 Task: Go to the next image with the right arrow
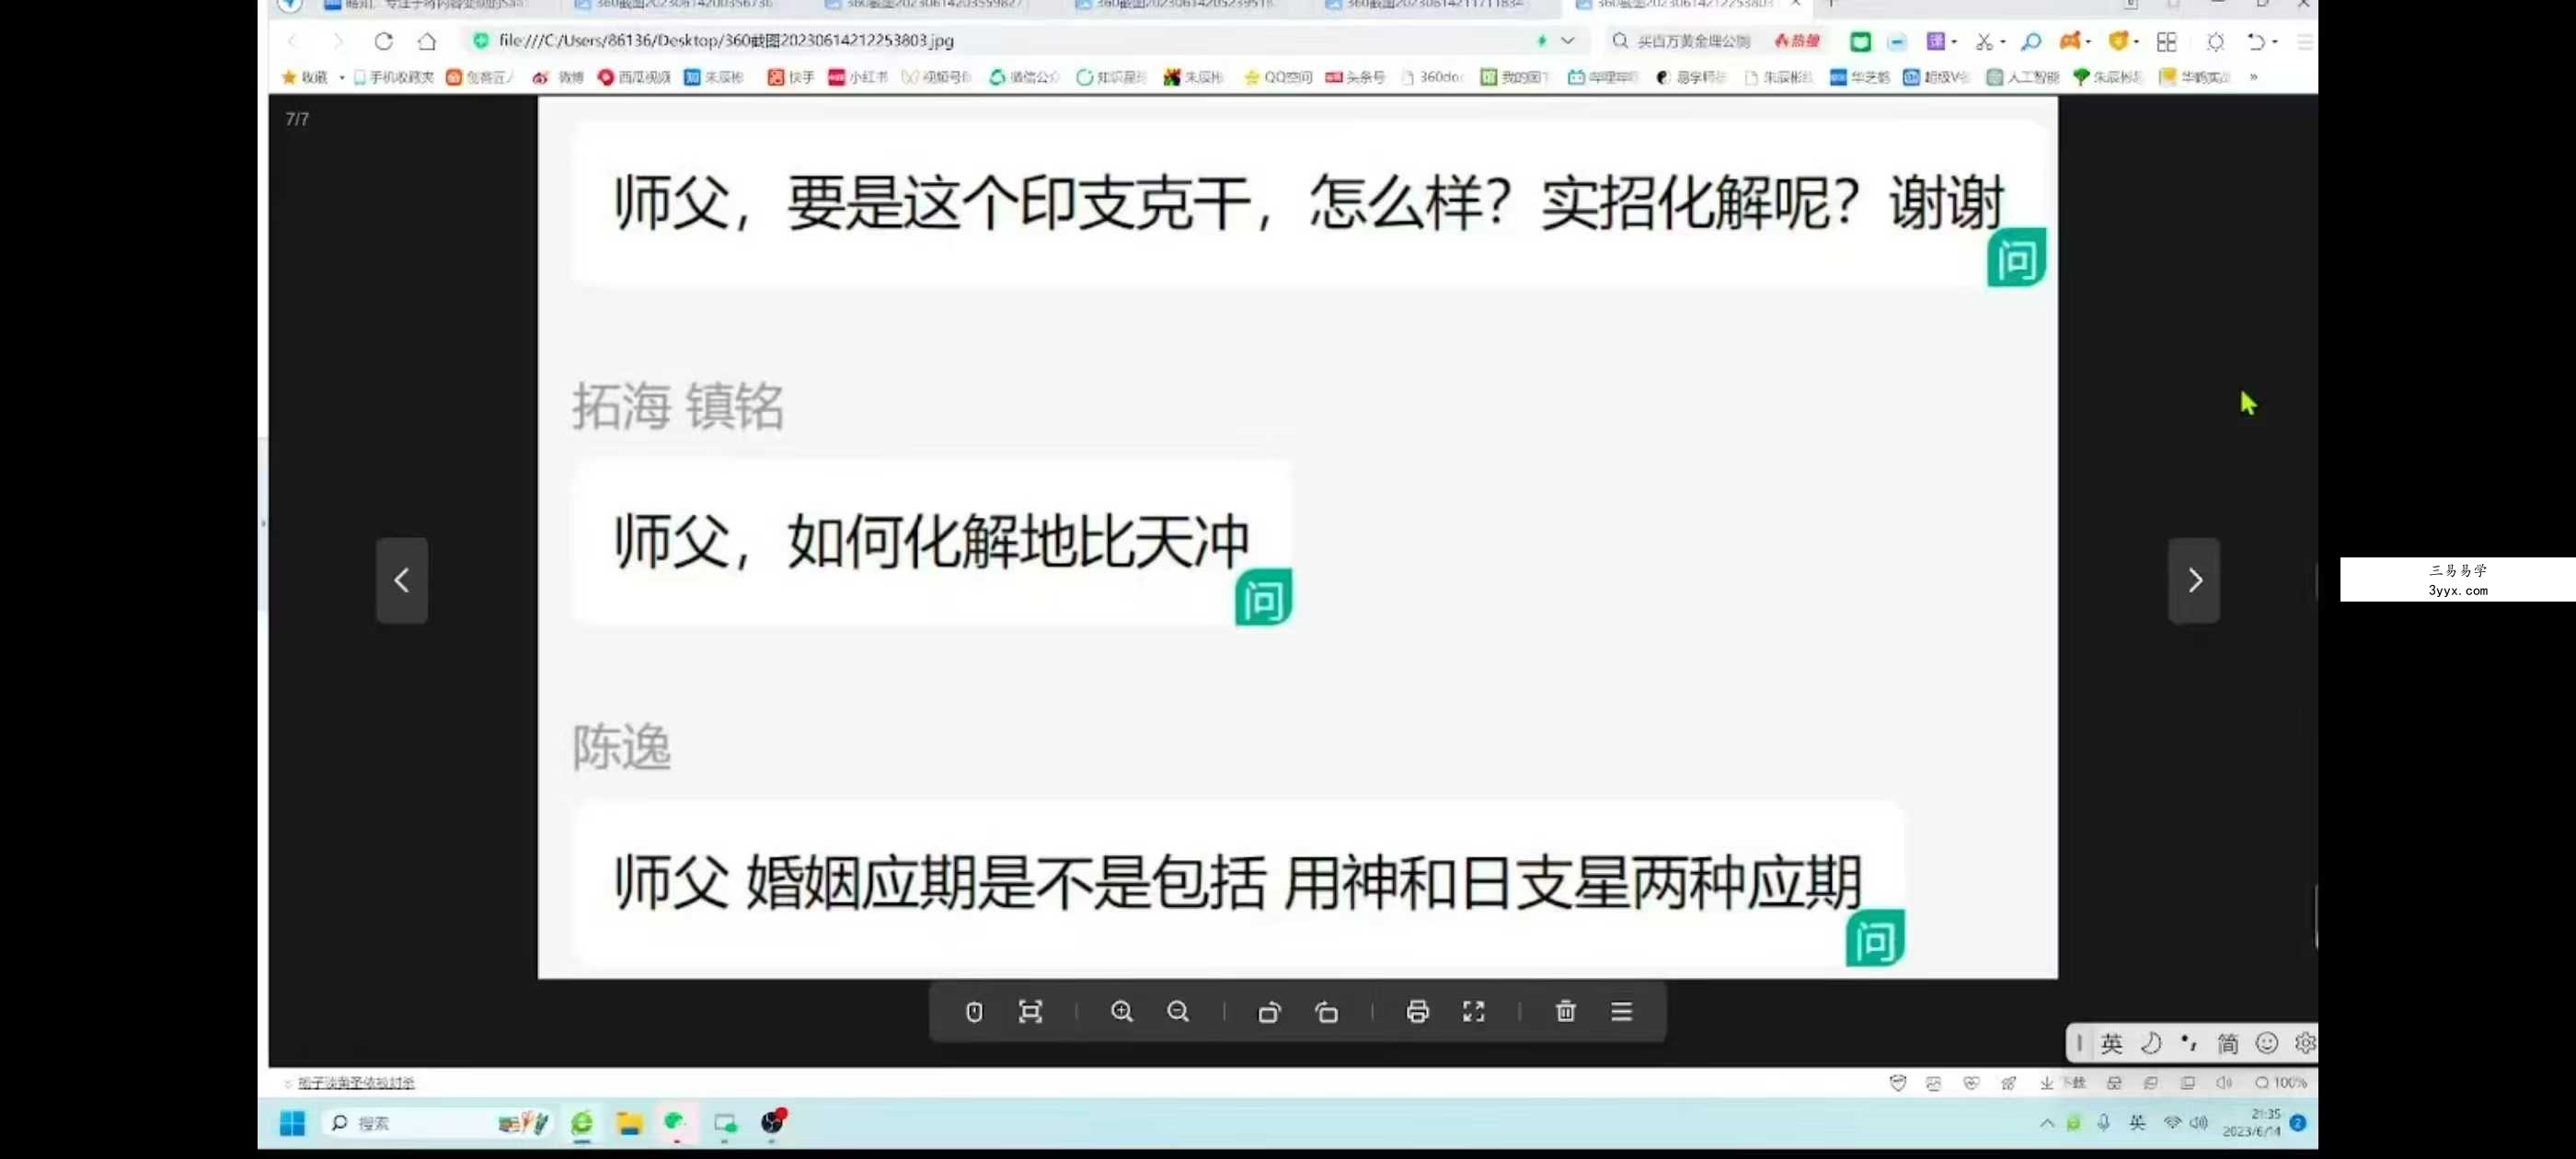click(x=2194, y=580)
